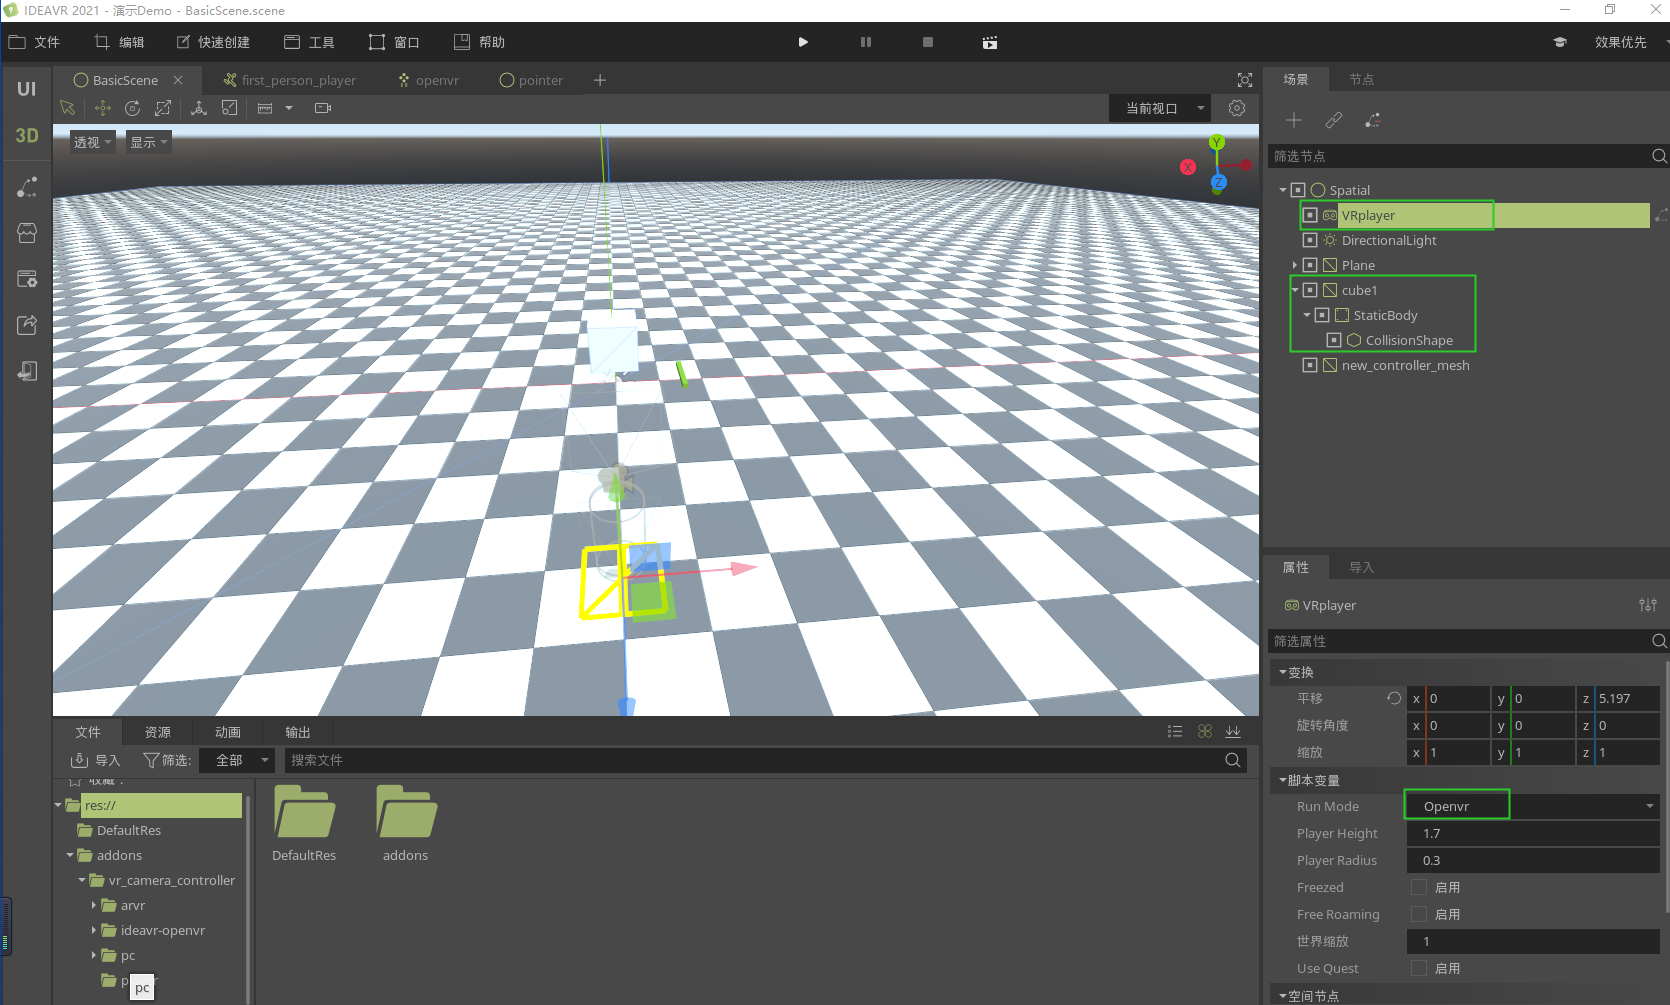This screenshot has width=1670, height=1005.
Task: Maximize viewport with the fullscreen icon
Action: click(x=1245, y=80)
